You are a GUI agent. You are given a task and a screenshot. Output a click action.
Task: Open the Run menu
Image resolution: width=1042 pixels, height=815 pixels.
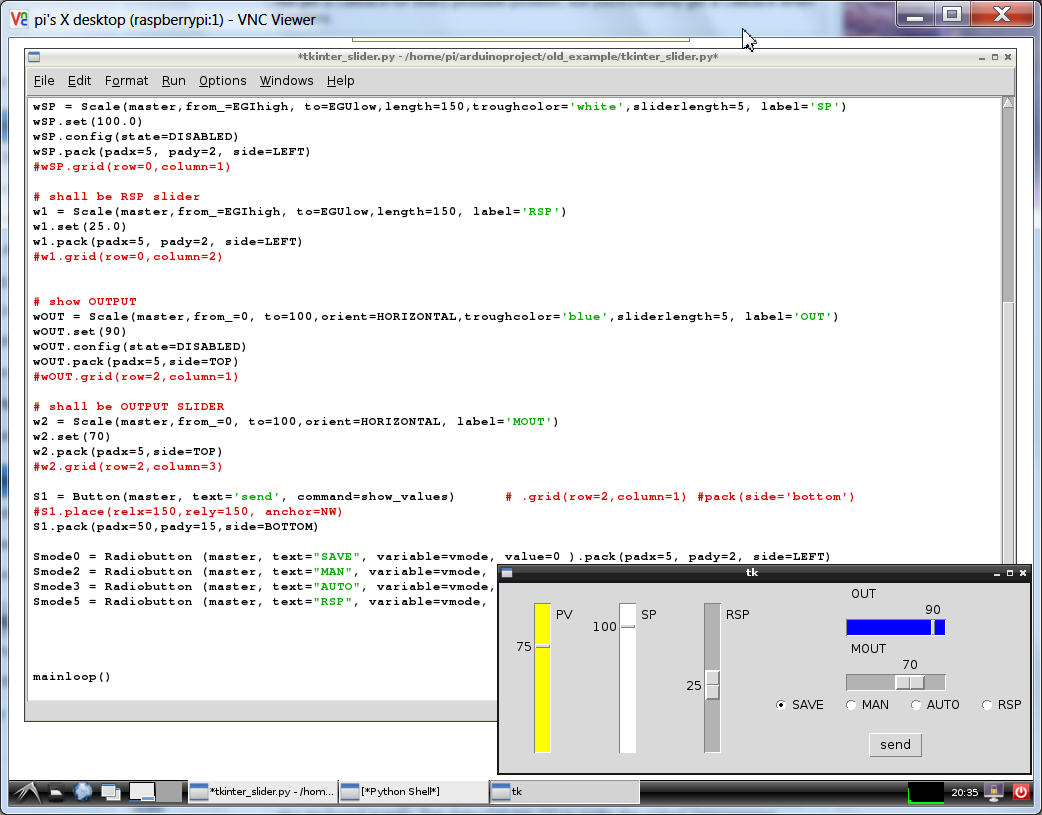click(173, 81)
